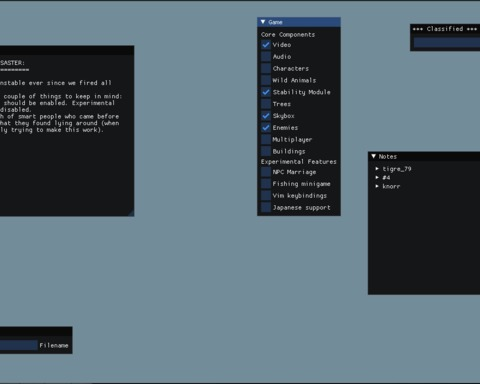The width and height of the screenshot is (480, 384).
Task: Click the Classified window text field
Action: (447, 43)
